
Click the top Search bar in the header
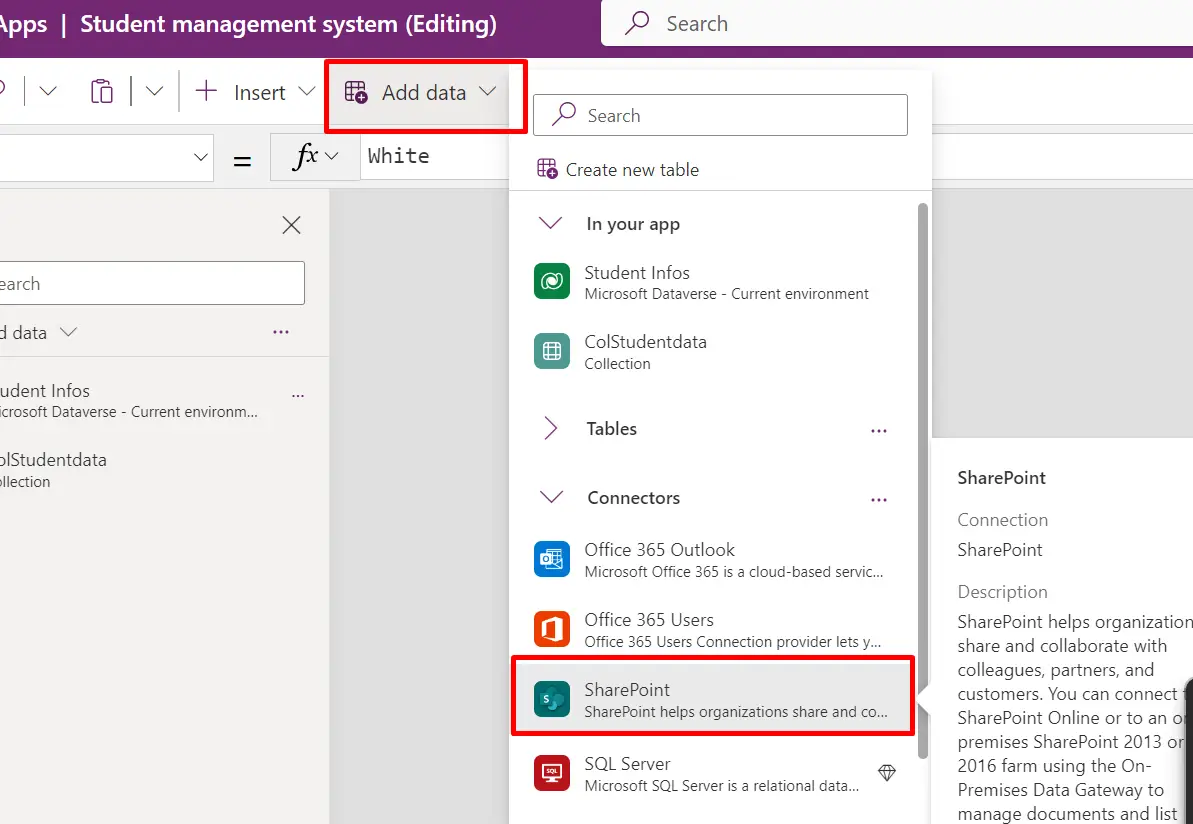897,24
